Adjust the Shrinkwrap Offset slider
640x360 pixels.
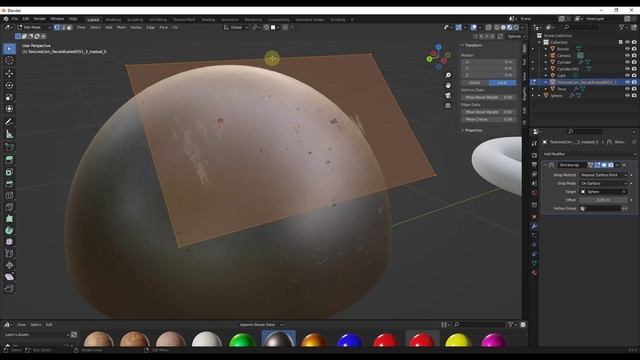(x=604, y=200)
